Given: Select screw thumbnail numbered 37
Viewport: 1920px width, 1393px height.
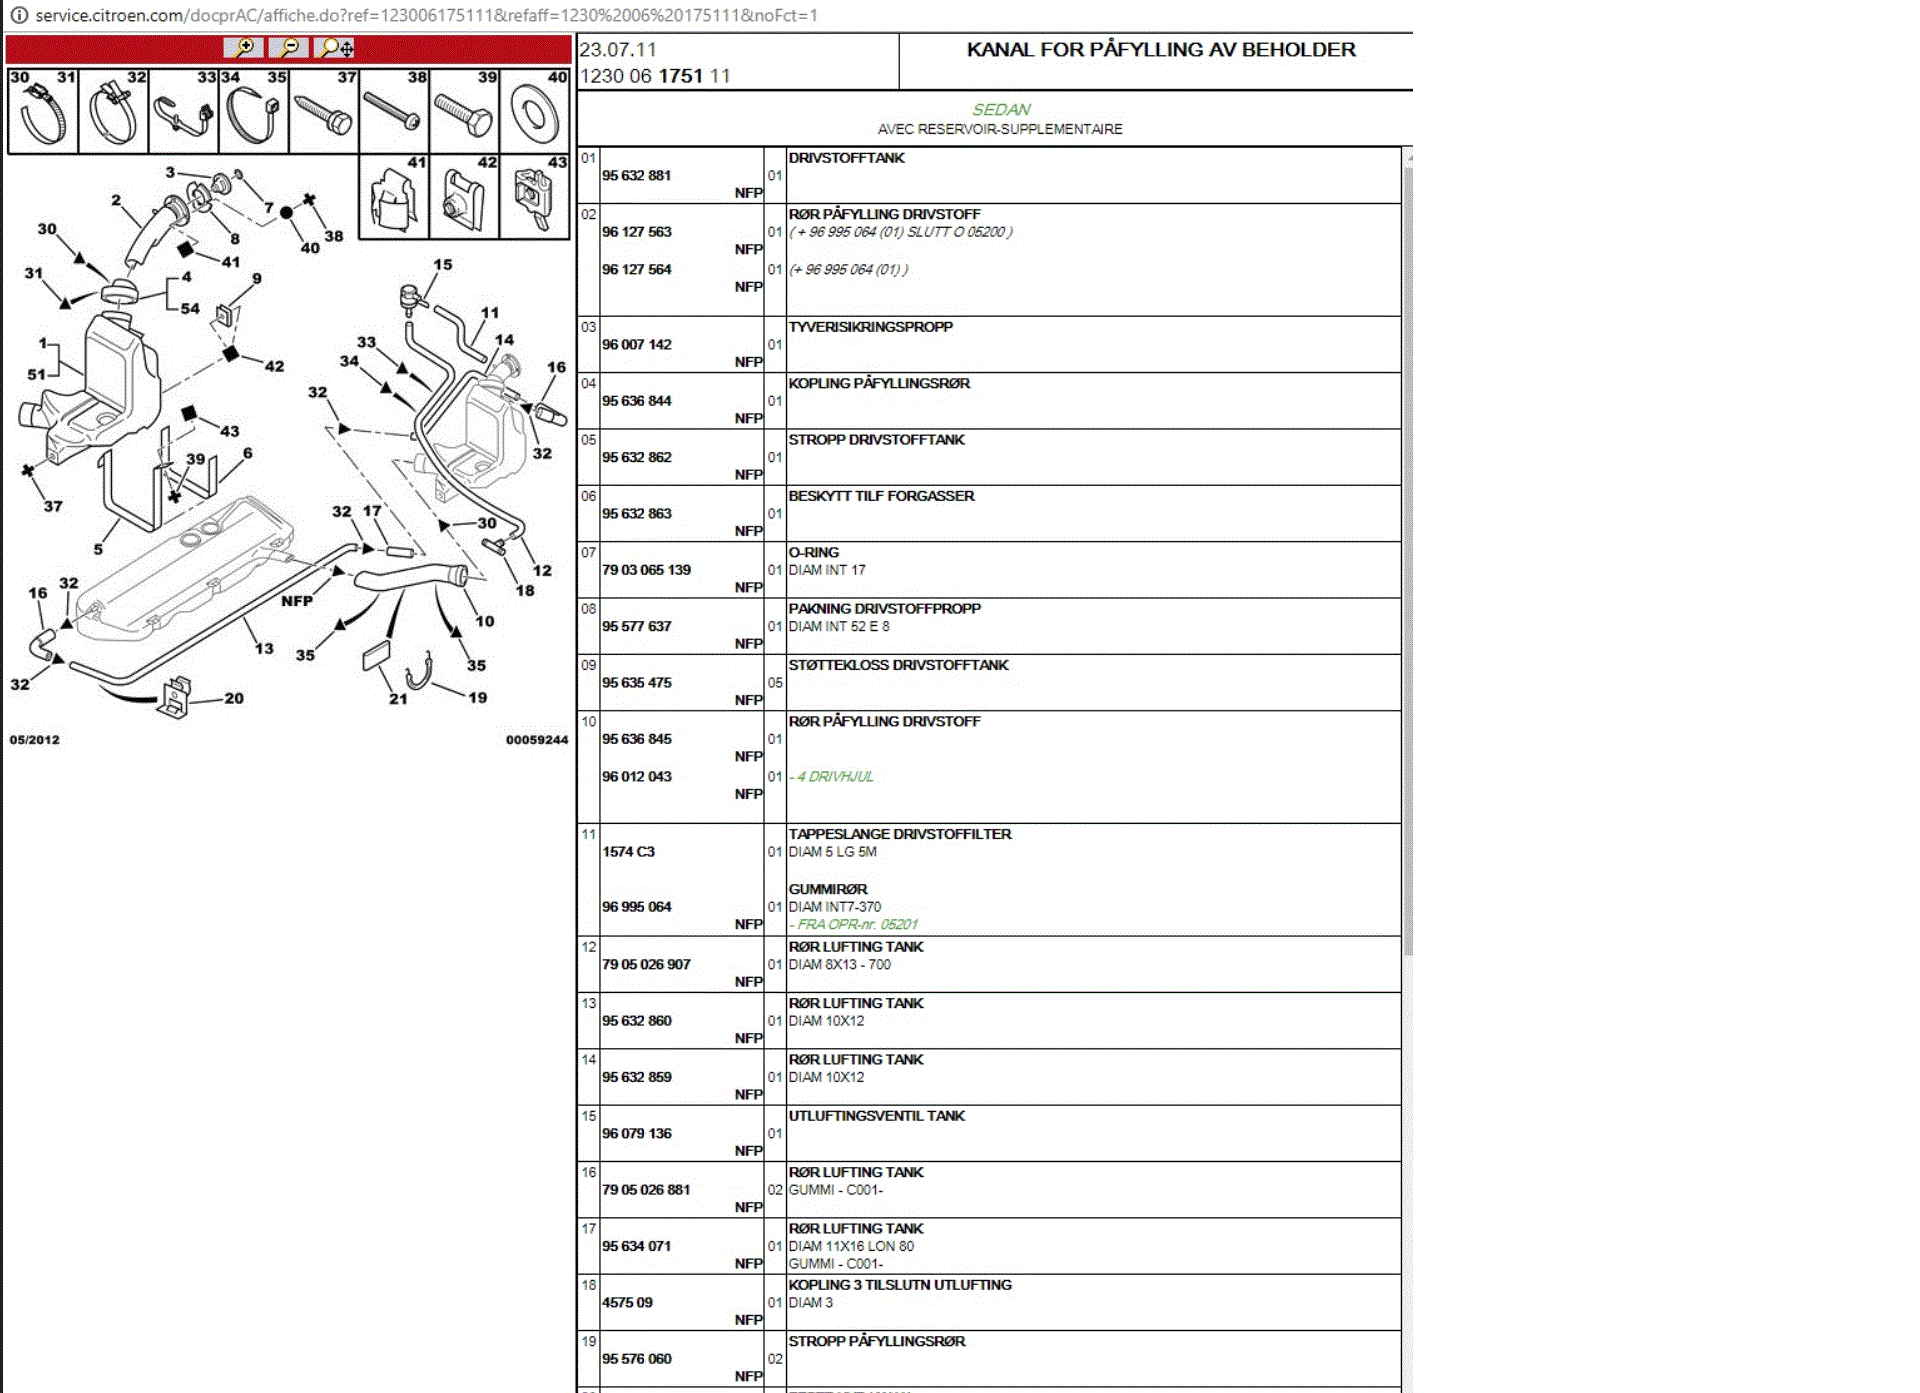Looking at the screenshot, I should tap(324, 111).
